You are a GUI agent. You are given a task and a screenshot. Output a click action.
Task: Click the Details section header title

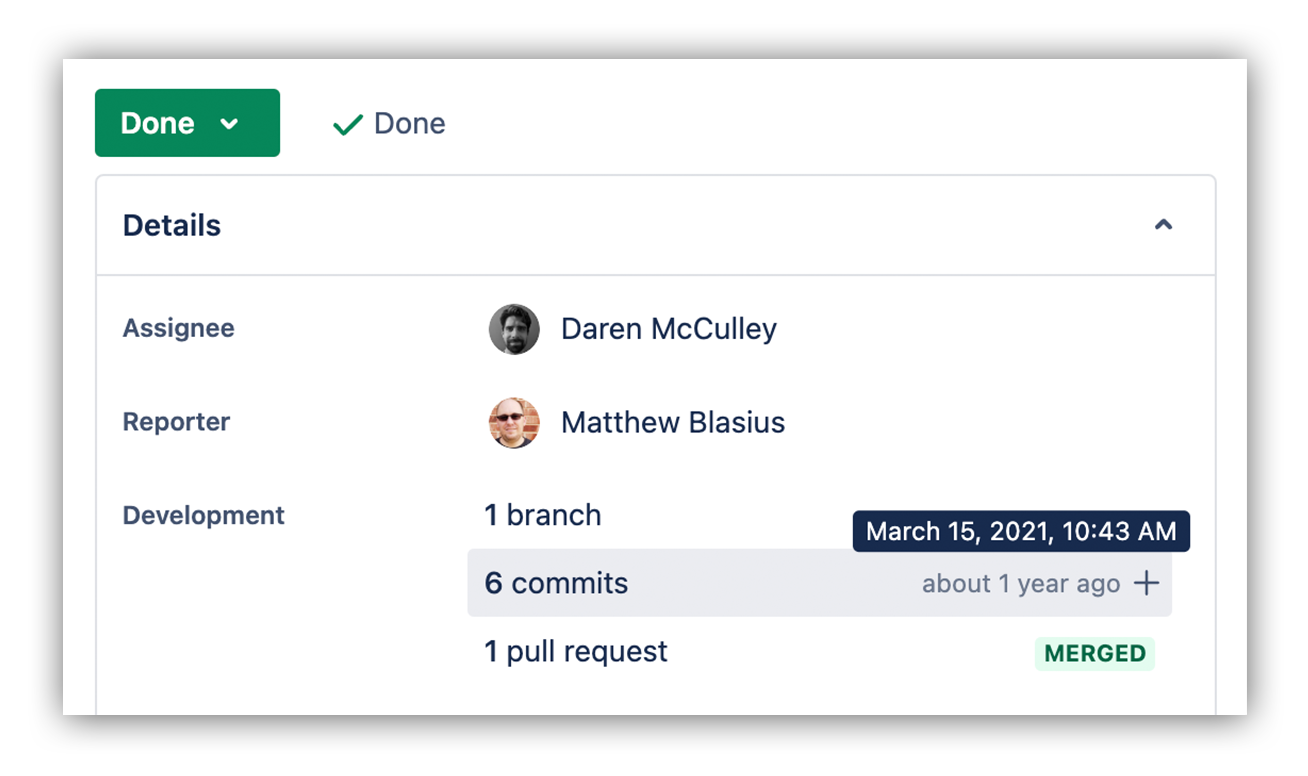pyautogui.click(x=172, y=226)
